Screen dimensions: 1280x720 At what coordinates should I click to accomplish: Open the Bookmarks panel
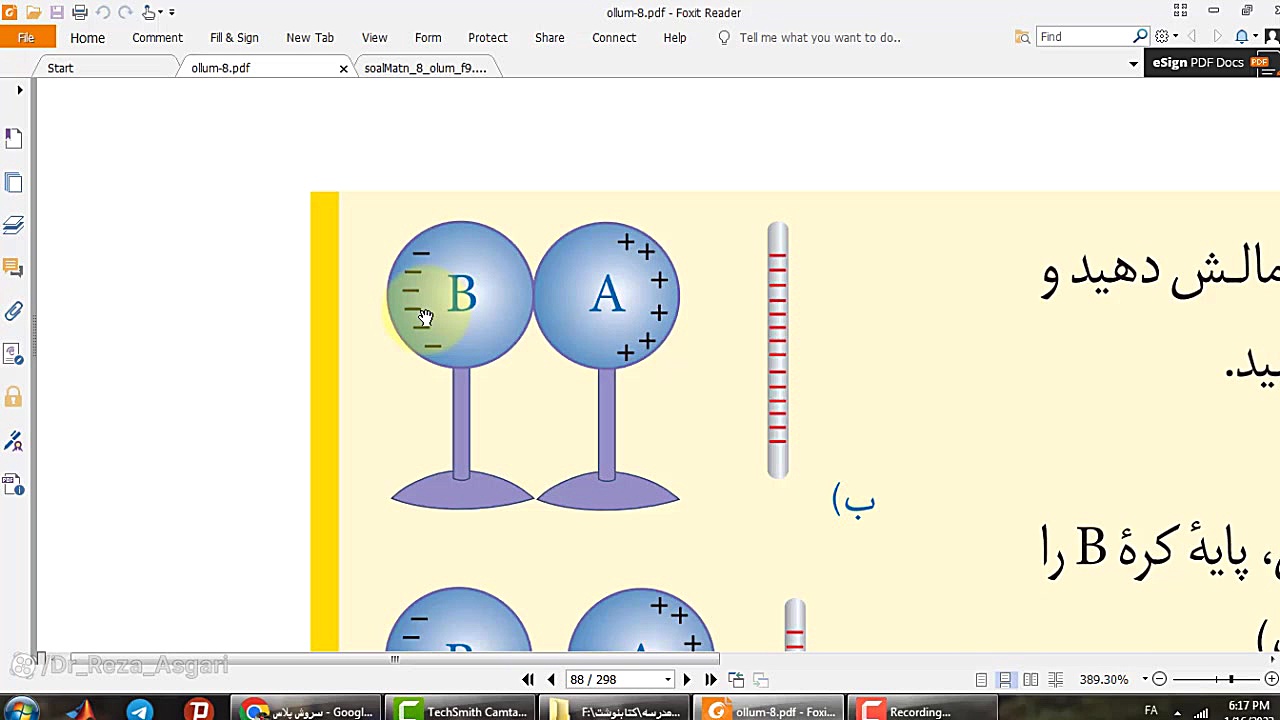14,139
